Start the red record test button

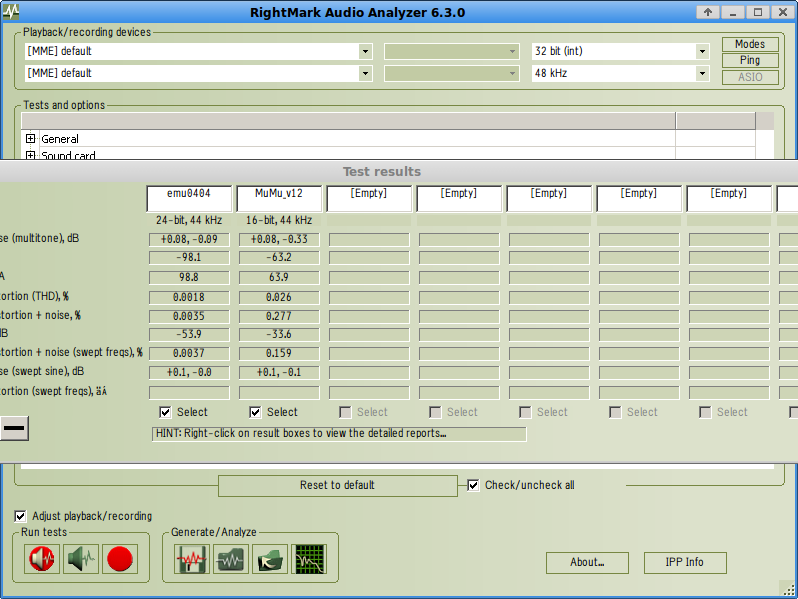[x=120, y=559]
